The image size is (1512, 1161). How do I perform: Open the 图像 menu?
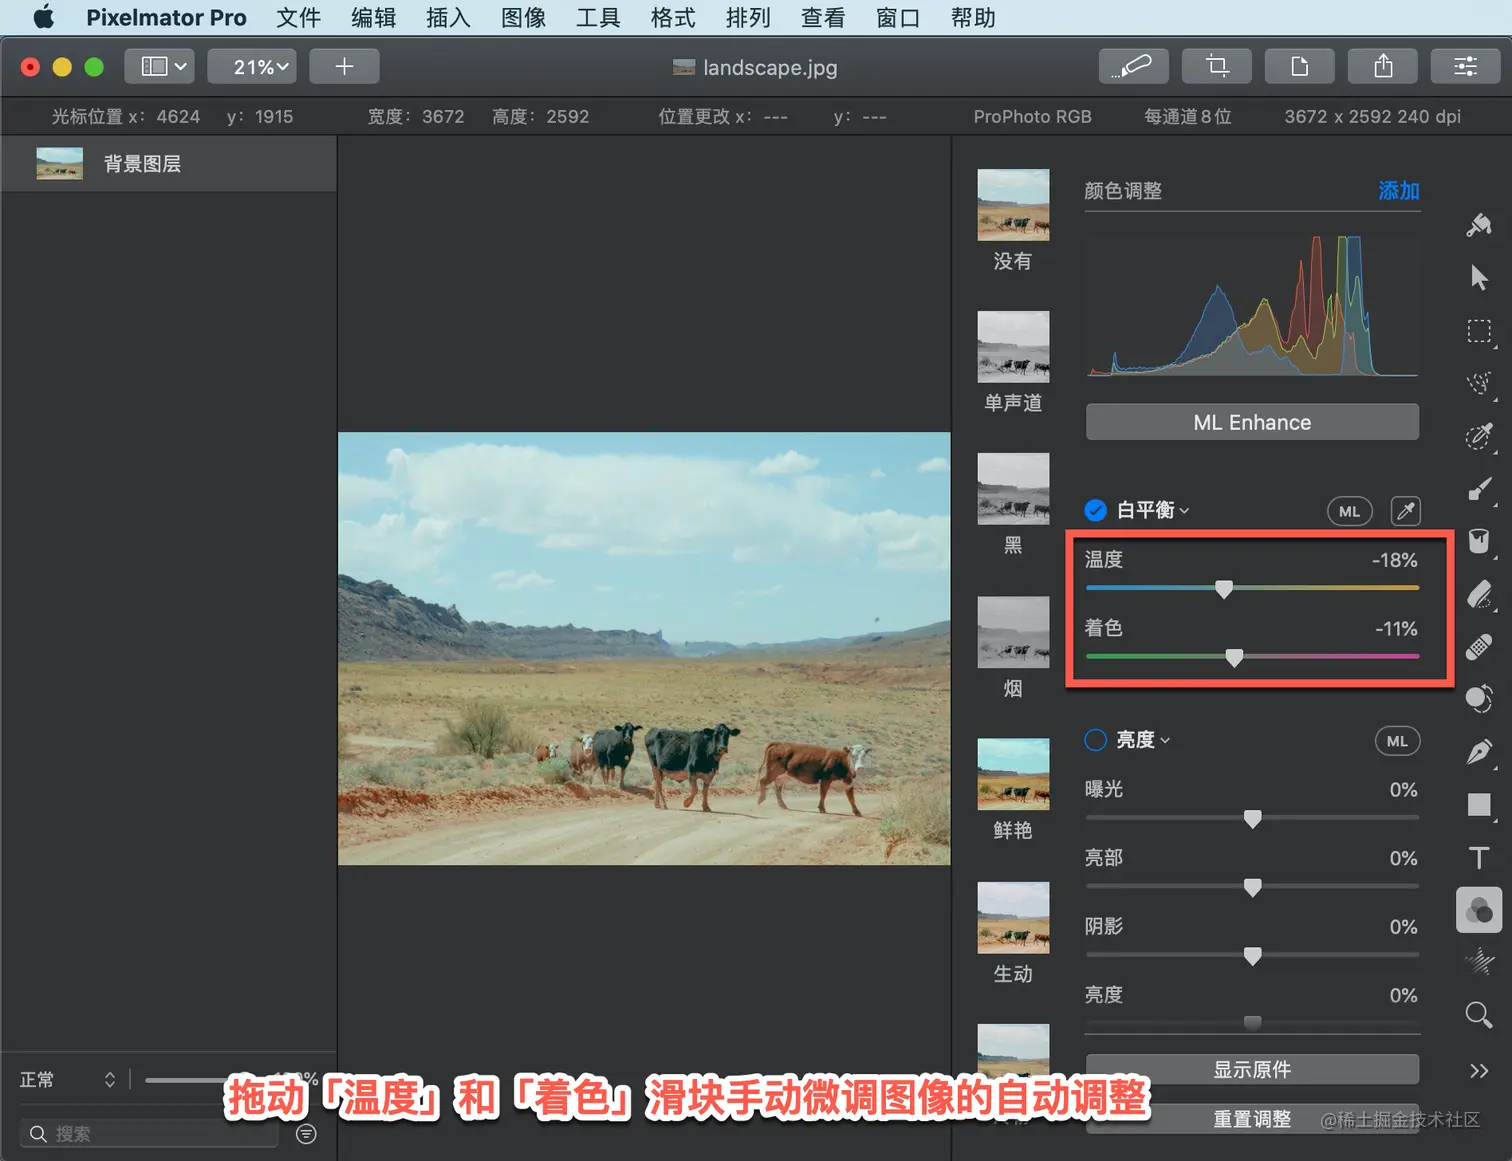pos(523,18)
